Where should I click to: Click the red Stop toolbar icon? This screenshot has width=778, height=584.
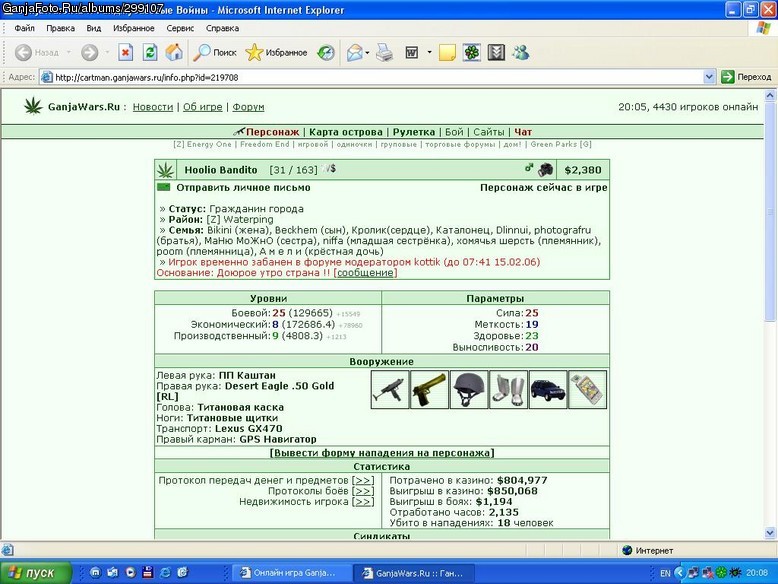click(126, 52)
